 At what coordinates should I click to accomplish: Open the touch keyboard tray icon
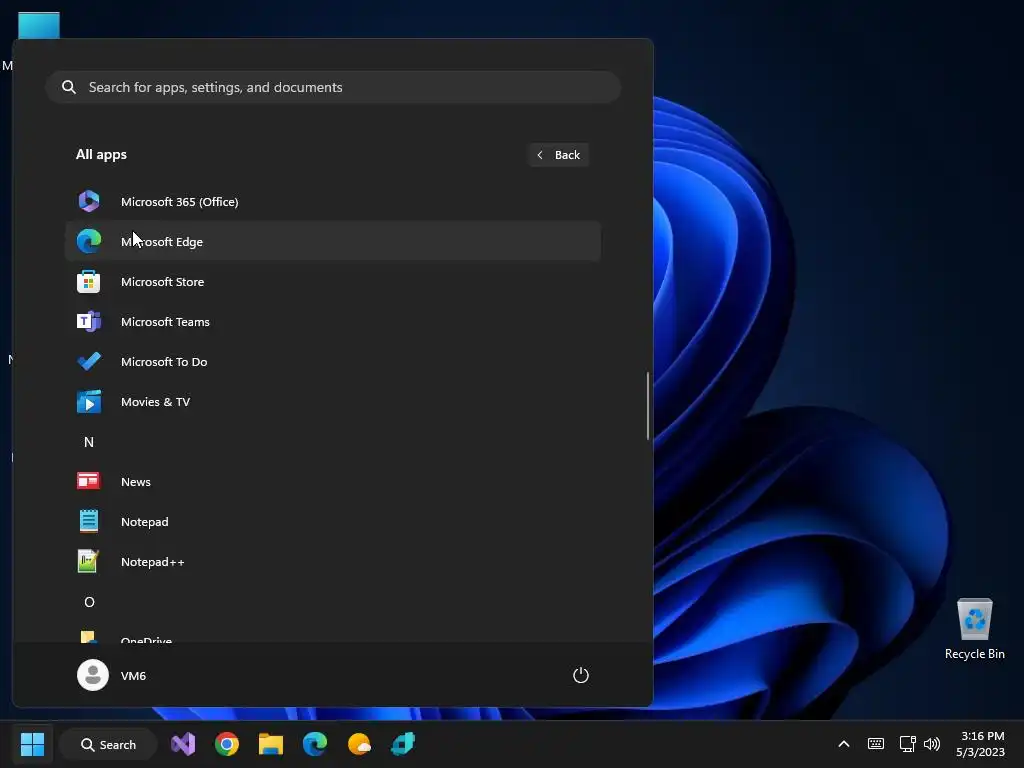(x=876, y=744)
